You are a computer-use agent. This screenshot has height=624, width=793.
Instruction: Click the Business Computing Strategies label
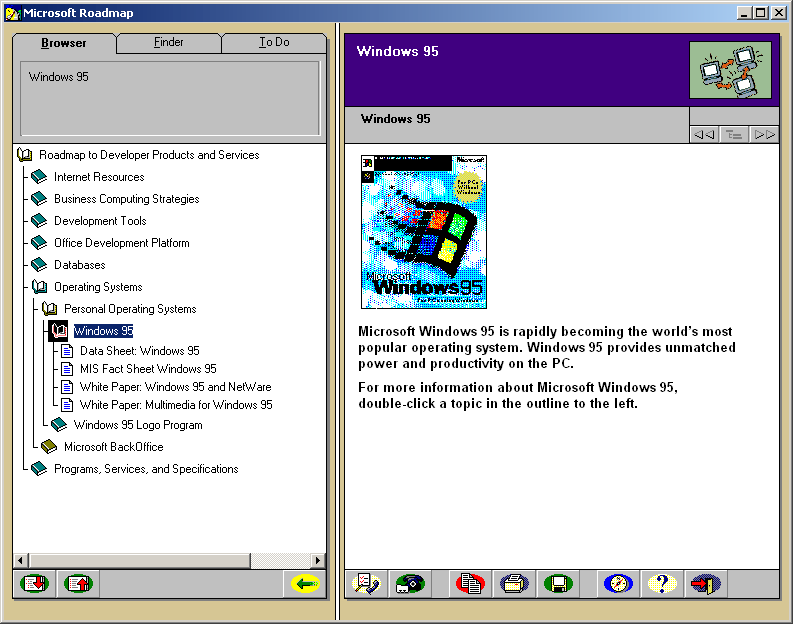[x=126, y=199]
